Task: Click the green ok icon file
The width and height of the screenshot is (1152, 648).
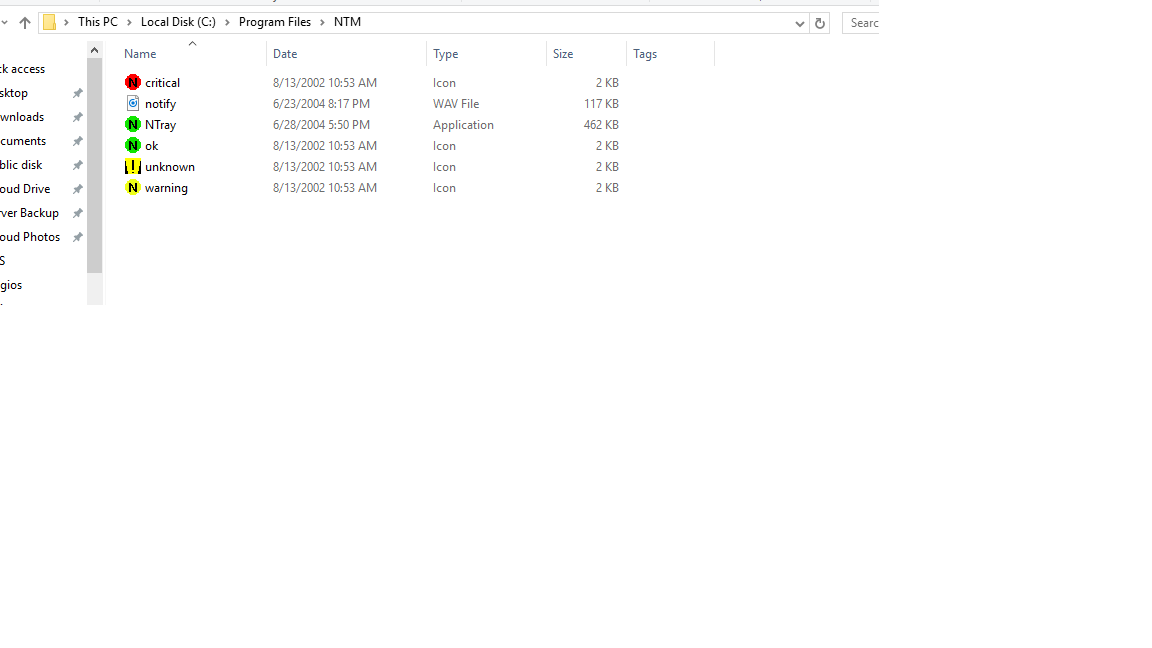Action: coord(133,145)
